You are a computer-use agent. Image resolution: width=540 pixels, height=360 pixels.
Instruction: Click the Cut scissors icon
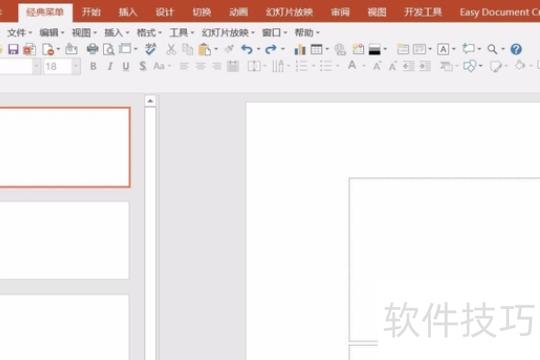(171, 49)
